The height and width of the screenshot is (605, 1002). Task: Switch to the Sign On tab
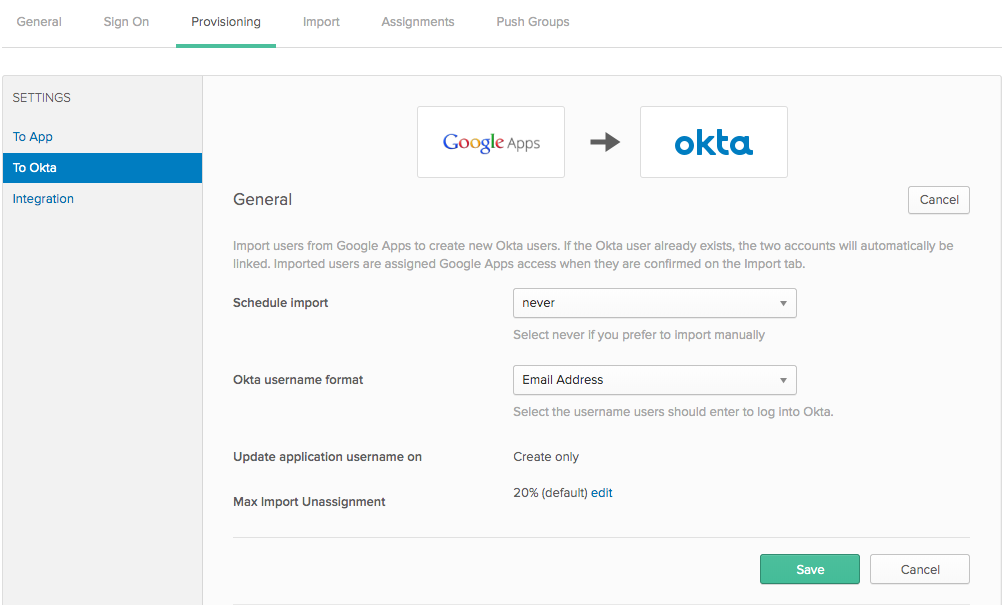tap(126, 22)
